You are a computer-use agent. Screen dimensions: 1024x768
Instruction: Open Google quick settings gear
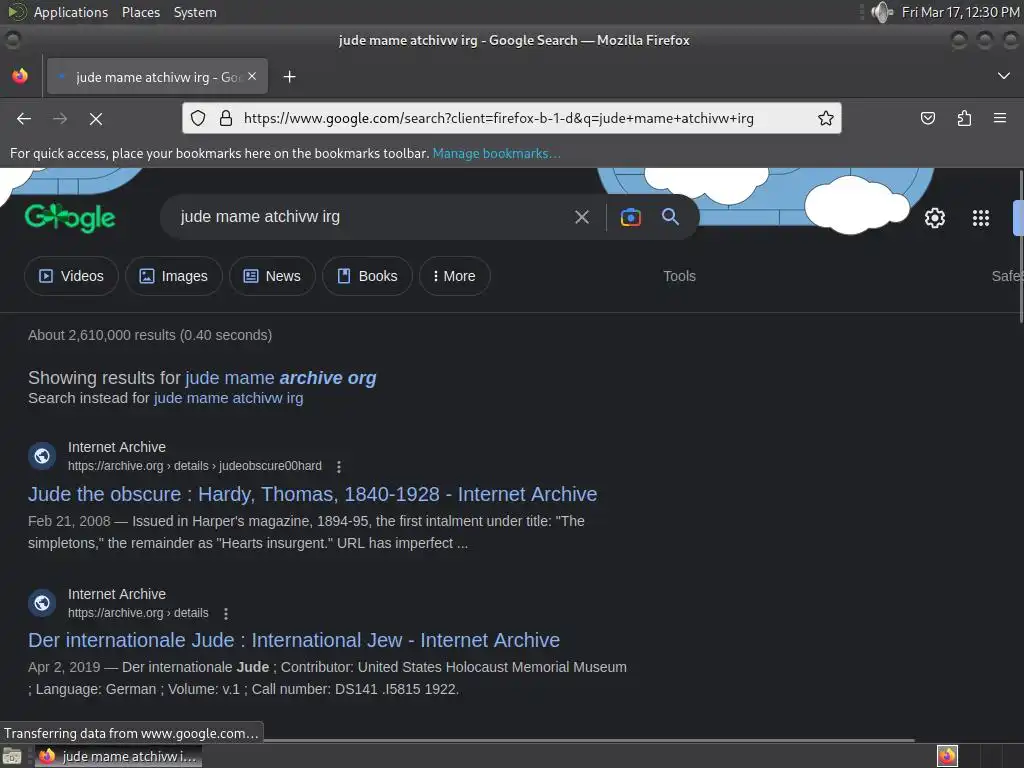click(935, 217)
